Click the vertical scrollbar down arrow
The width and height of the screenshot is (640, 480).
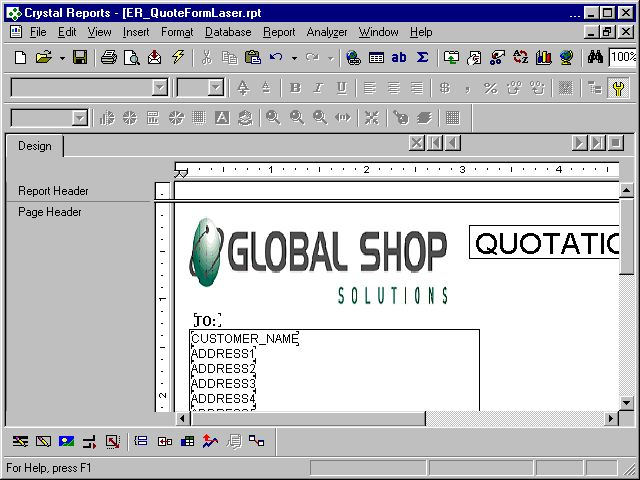627,403
